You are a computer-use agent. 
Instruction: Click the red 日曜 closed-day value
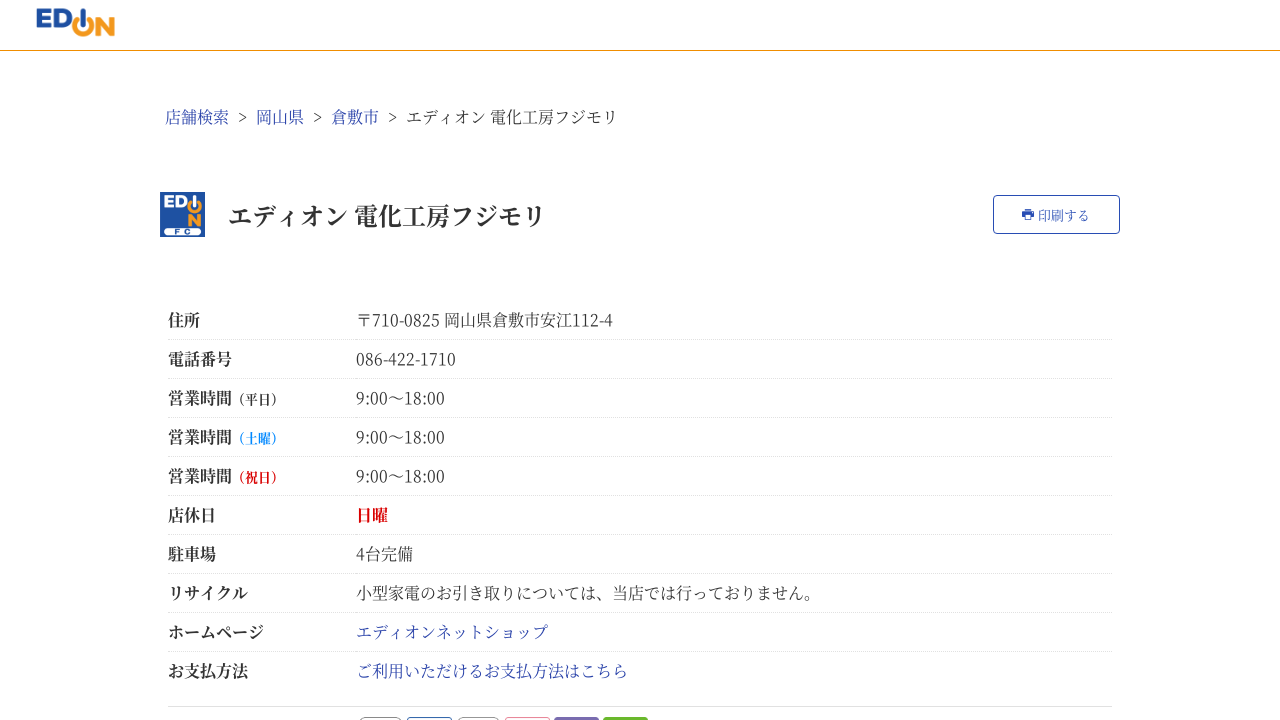click(x=372, y=515)
